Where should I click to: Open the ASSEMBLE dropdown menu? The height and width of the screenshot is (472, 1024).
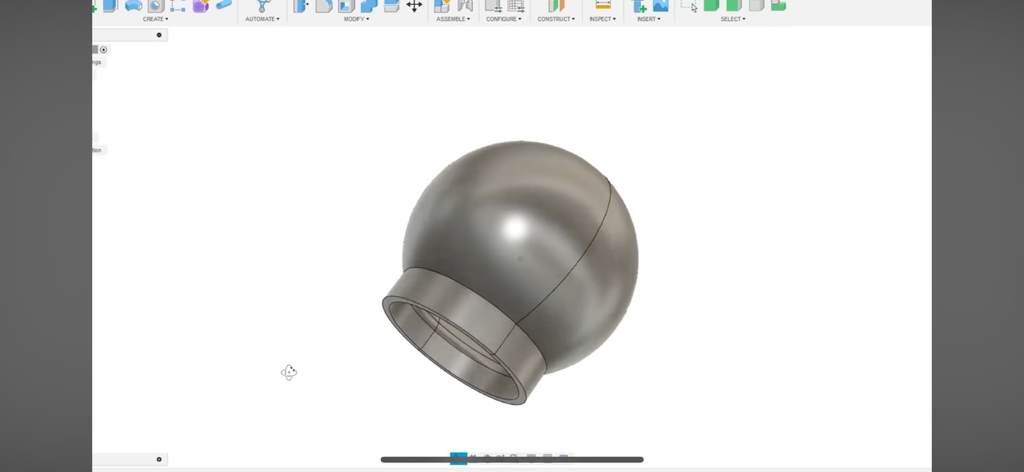point(453,19)
